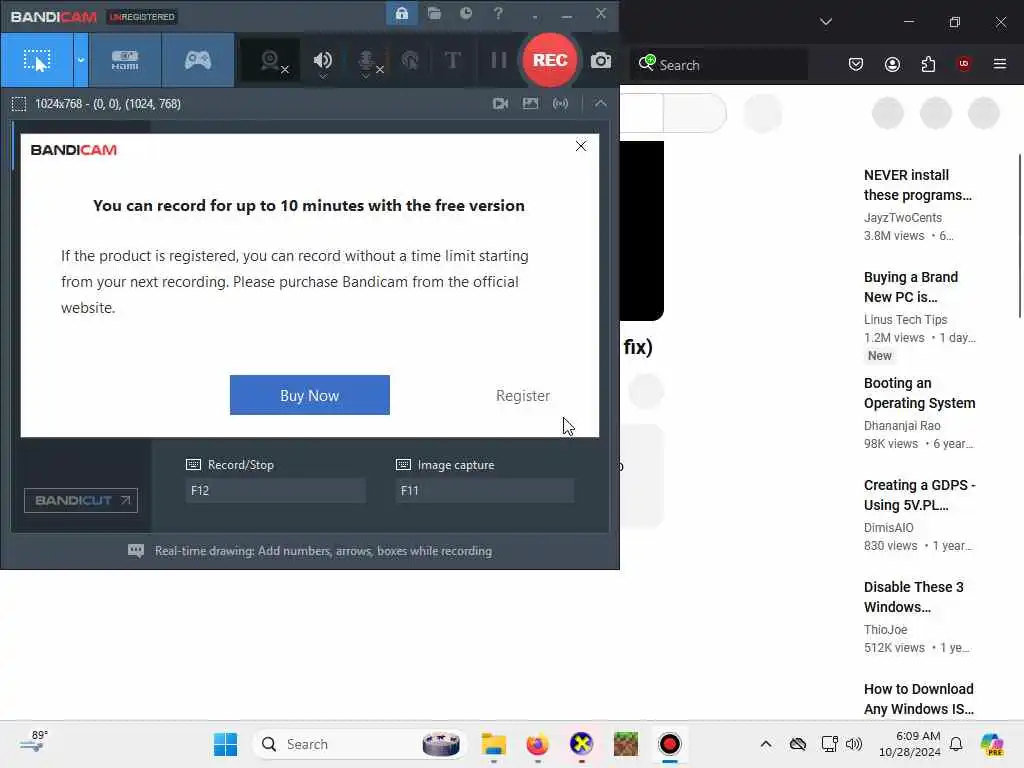Open the output folder icon in Bandicam title bar
The width and height of the screenshot is (1024, 768).
pos(434,14)
